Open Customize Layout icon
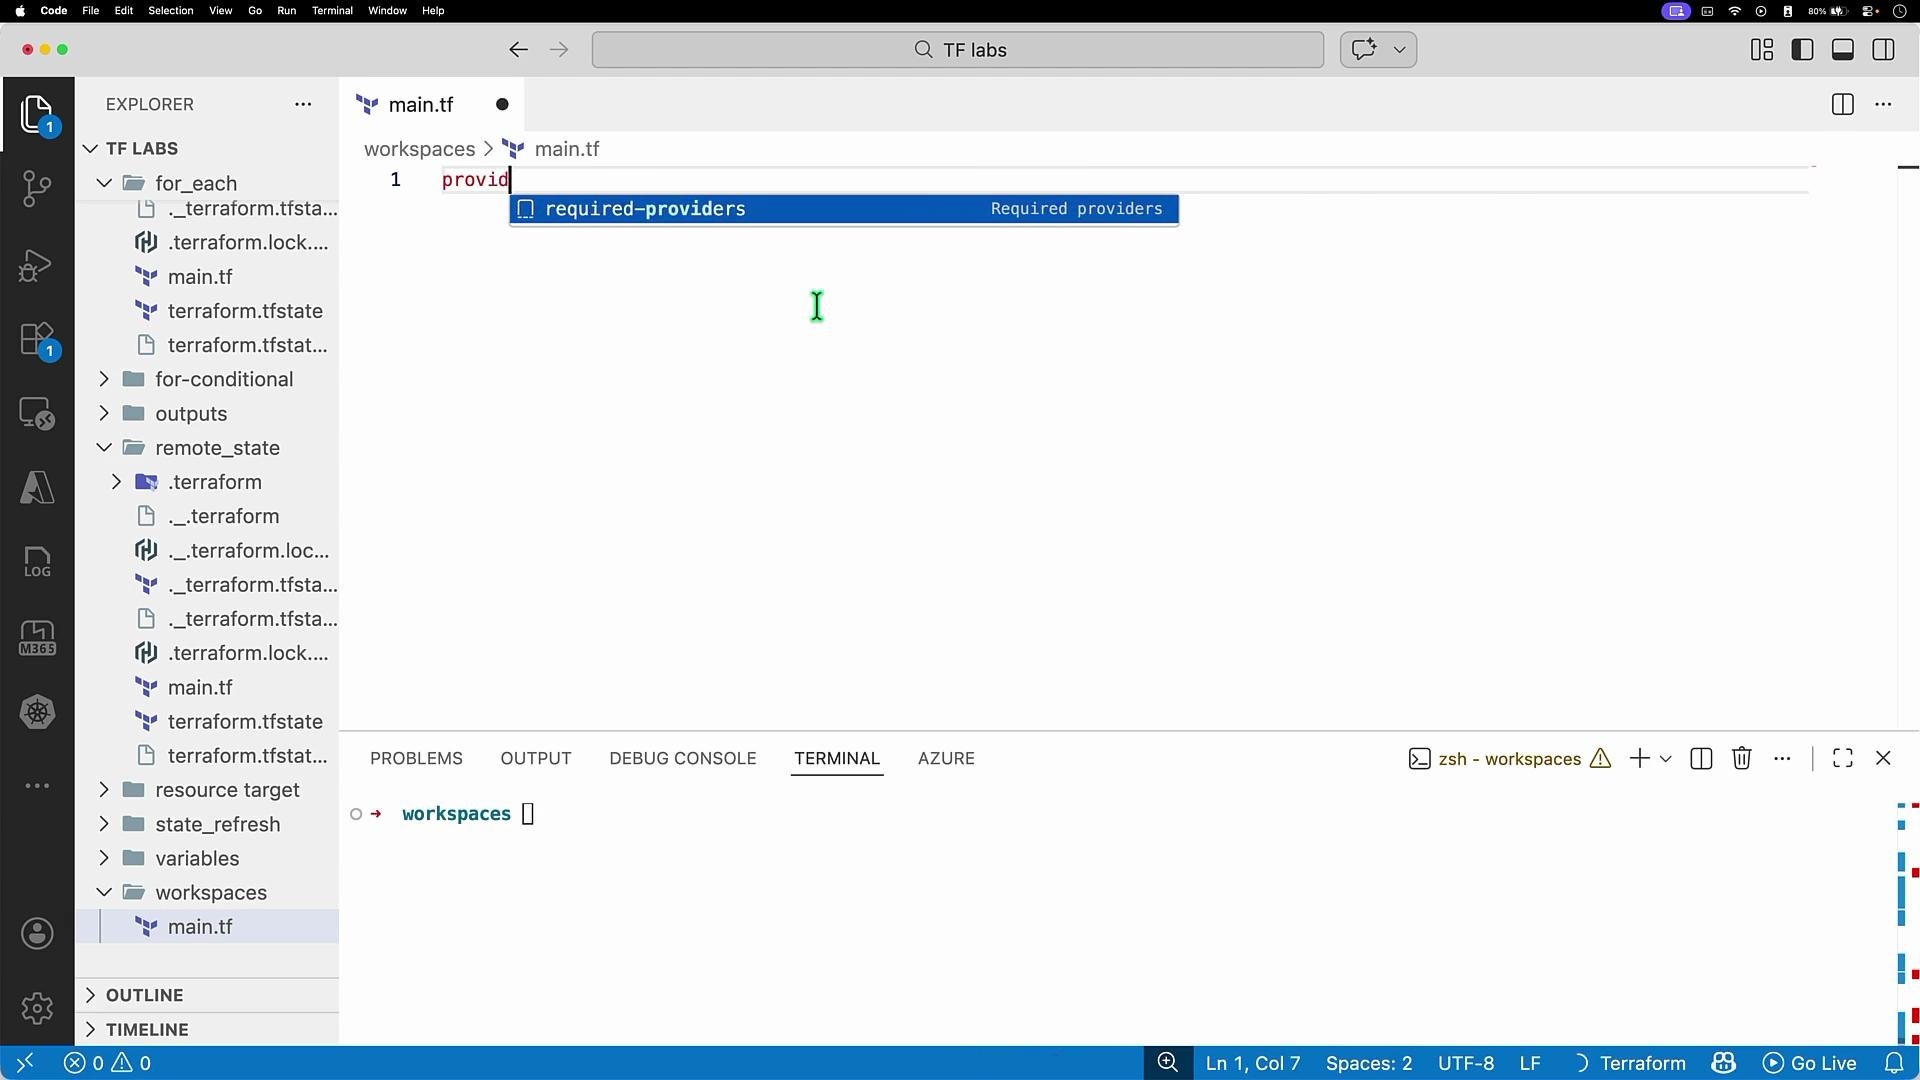The image size is (1920, 1080). tap(1762, 50)
